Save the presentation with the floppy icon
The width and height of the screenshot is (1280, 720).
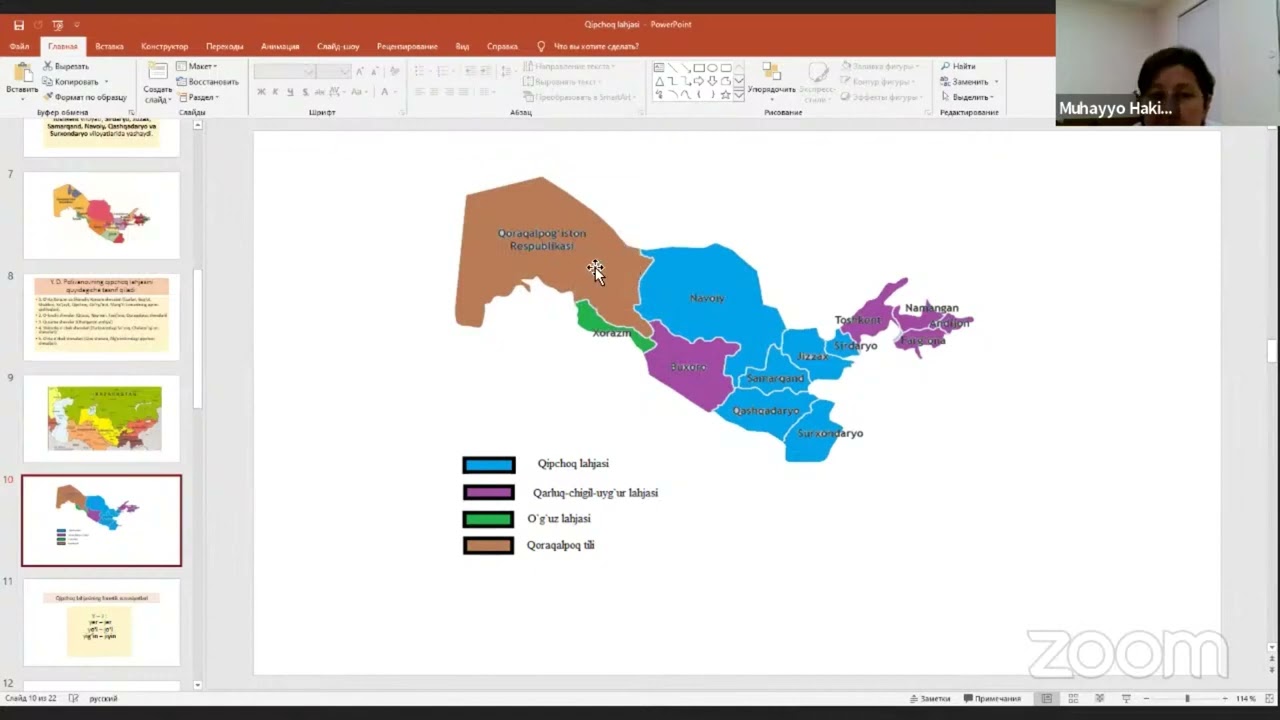tap(18, 25)
